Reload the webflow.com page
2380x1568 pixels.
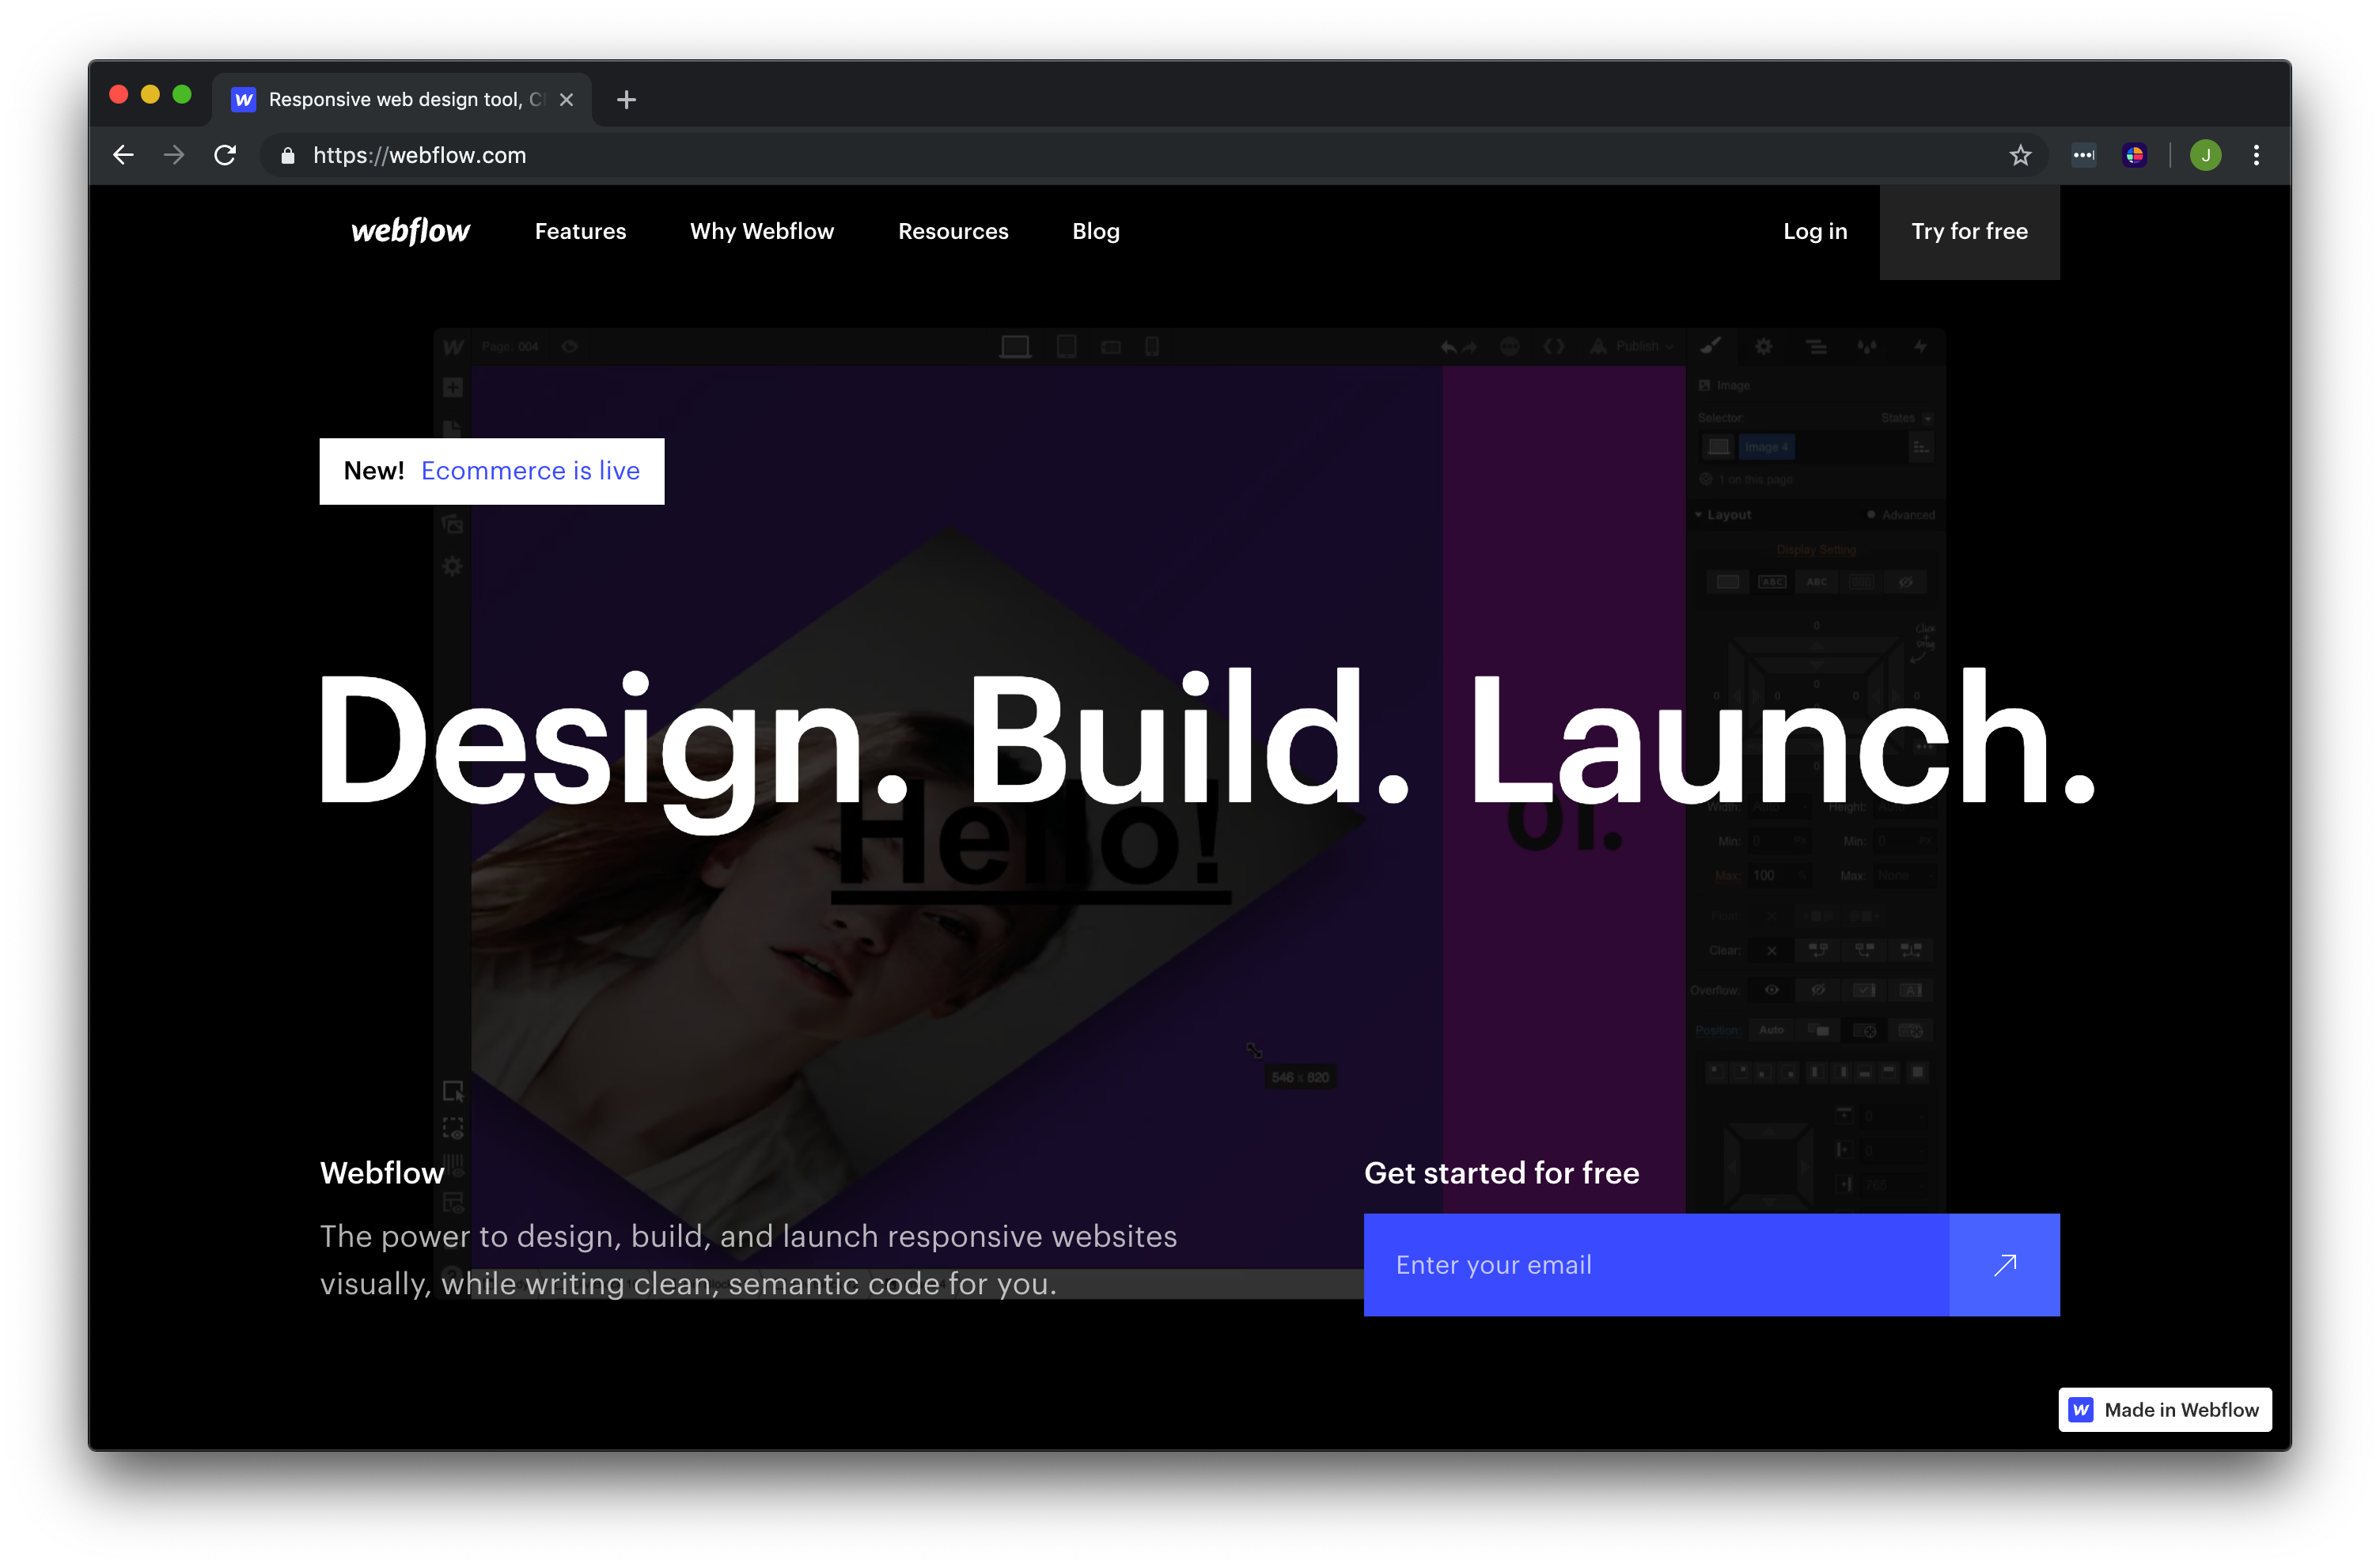click(x=226, y=155)
